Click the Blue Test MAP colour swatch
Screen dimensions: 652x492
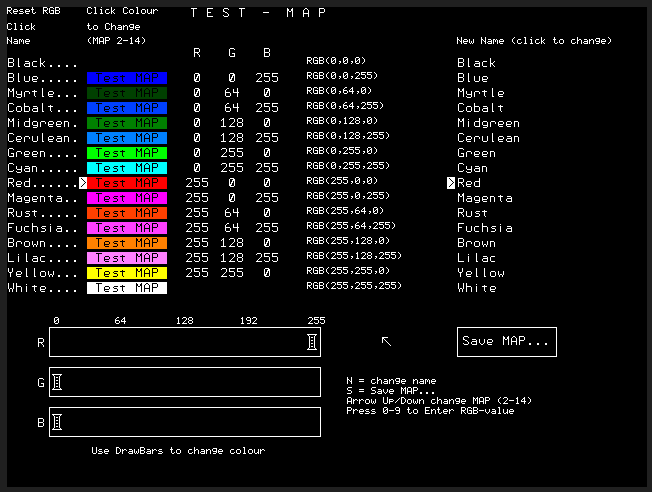(127, 78)
